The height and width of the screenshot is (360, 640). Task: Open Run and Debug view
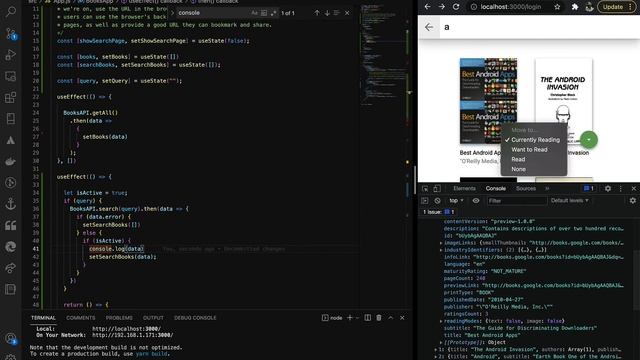11,55
